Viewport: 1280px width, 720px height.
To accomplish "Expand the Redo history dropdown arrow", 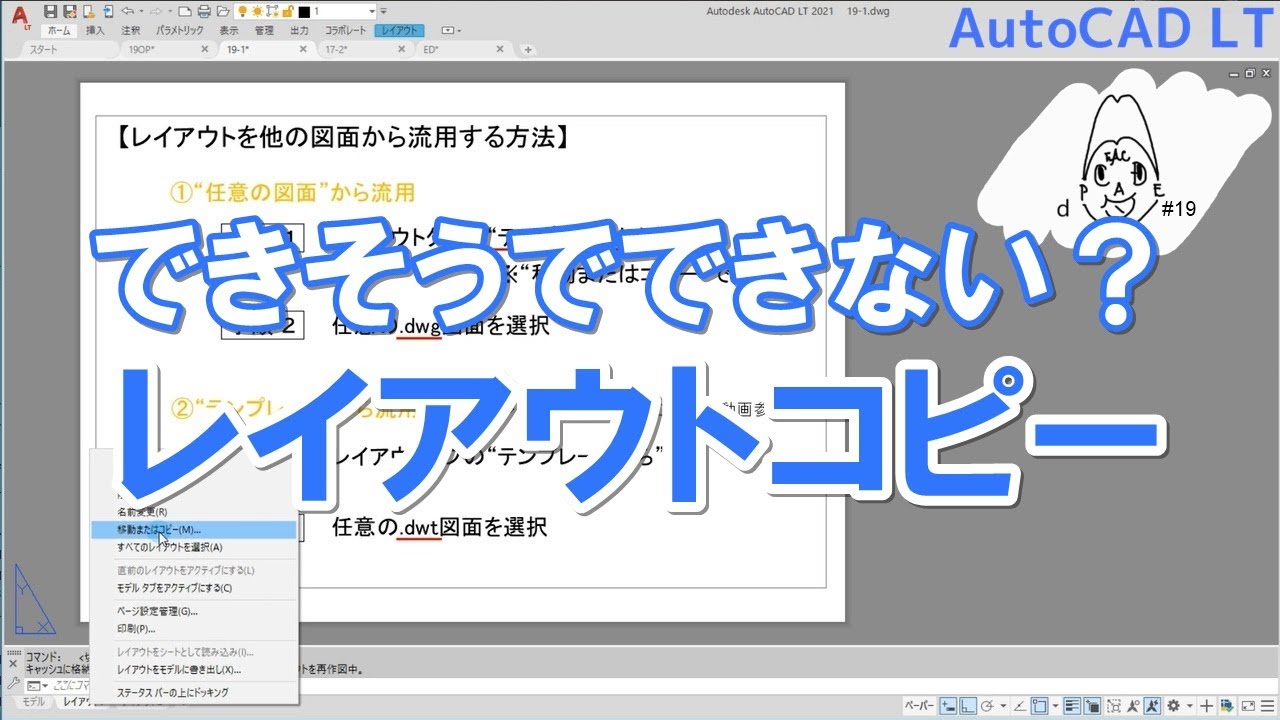I will [169, 11].
